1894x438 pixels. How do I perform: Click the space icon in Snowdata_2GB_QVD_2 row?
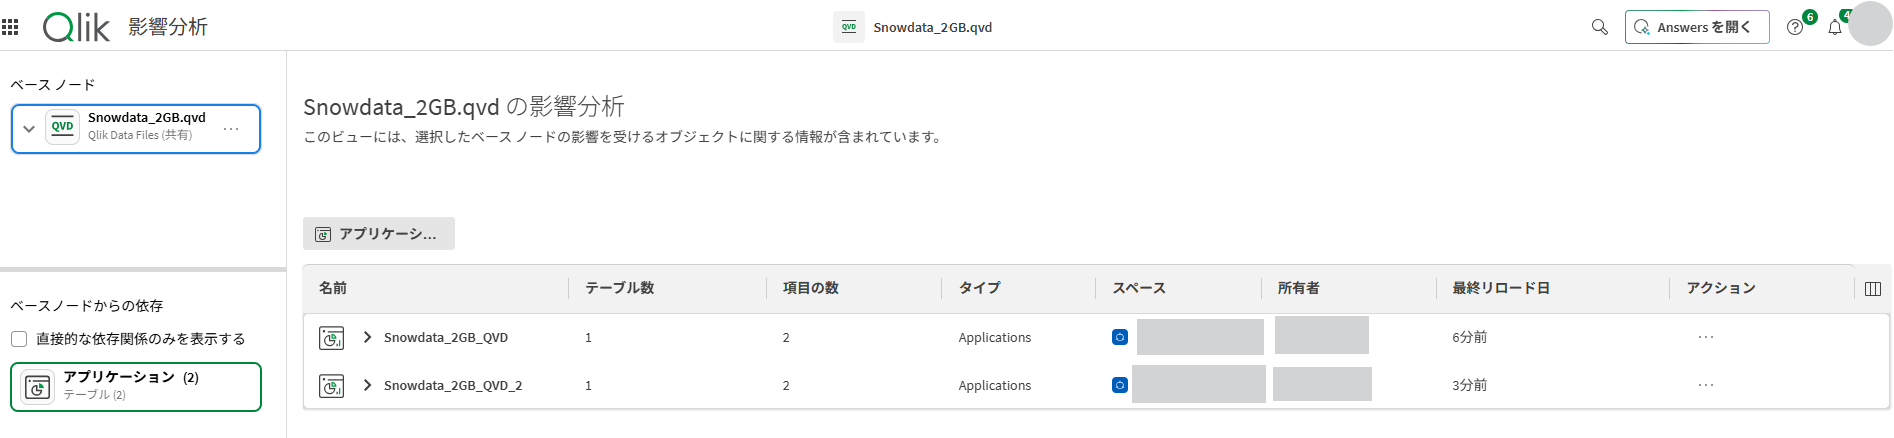point(1120,385)
